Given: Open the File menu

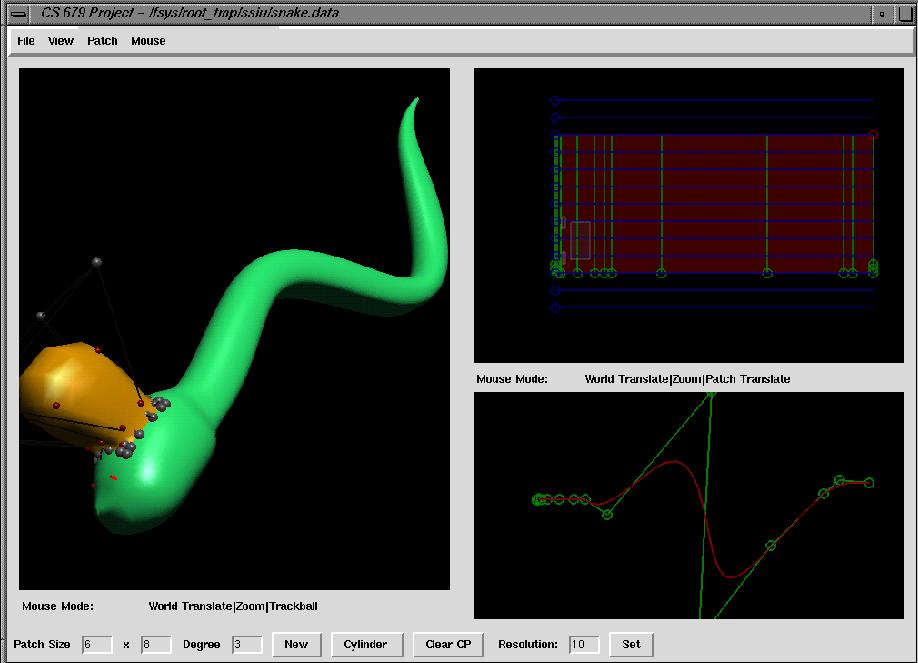Looking at the screenshot, I should (x=26, y=41).
